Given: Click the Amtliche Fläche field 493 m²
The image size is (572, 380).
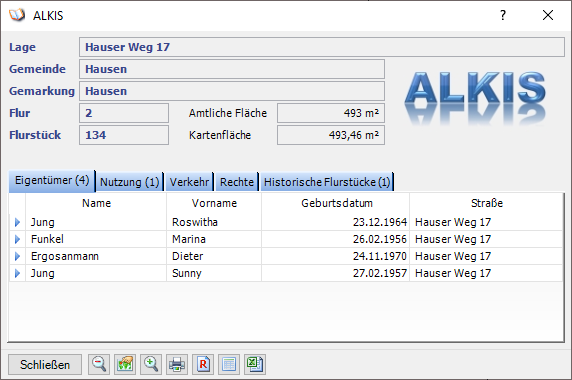Looking at the screenshot, I should pos(331,113).
